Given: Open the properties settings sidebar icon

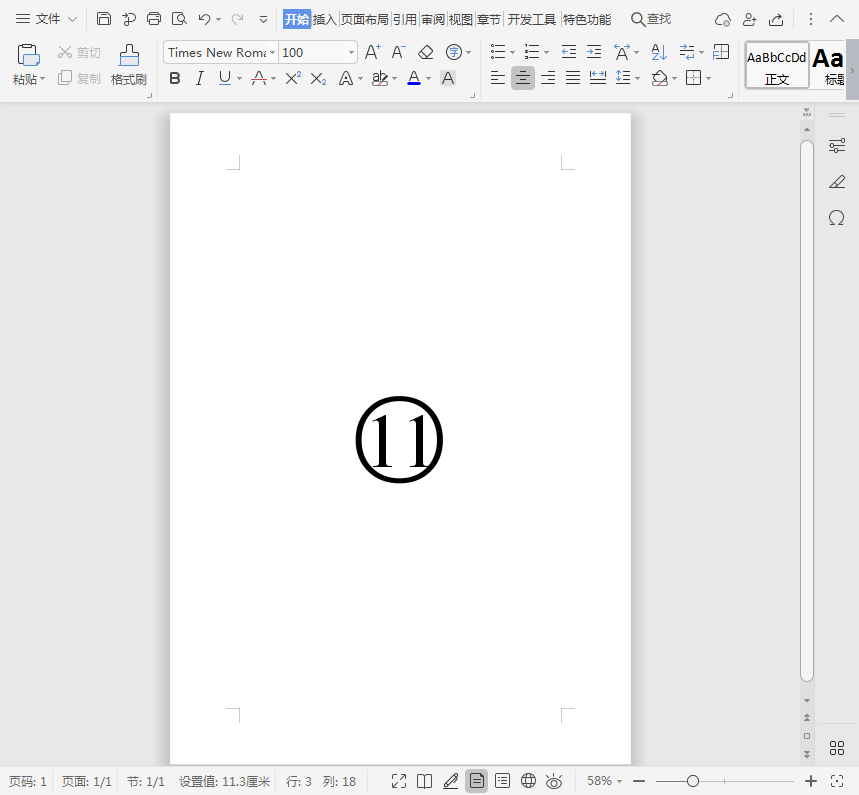Looking at the screenshot, I should pyautogui.click(x=837, y=146).
